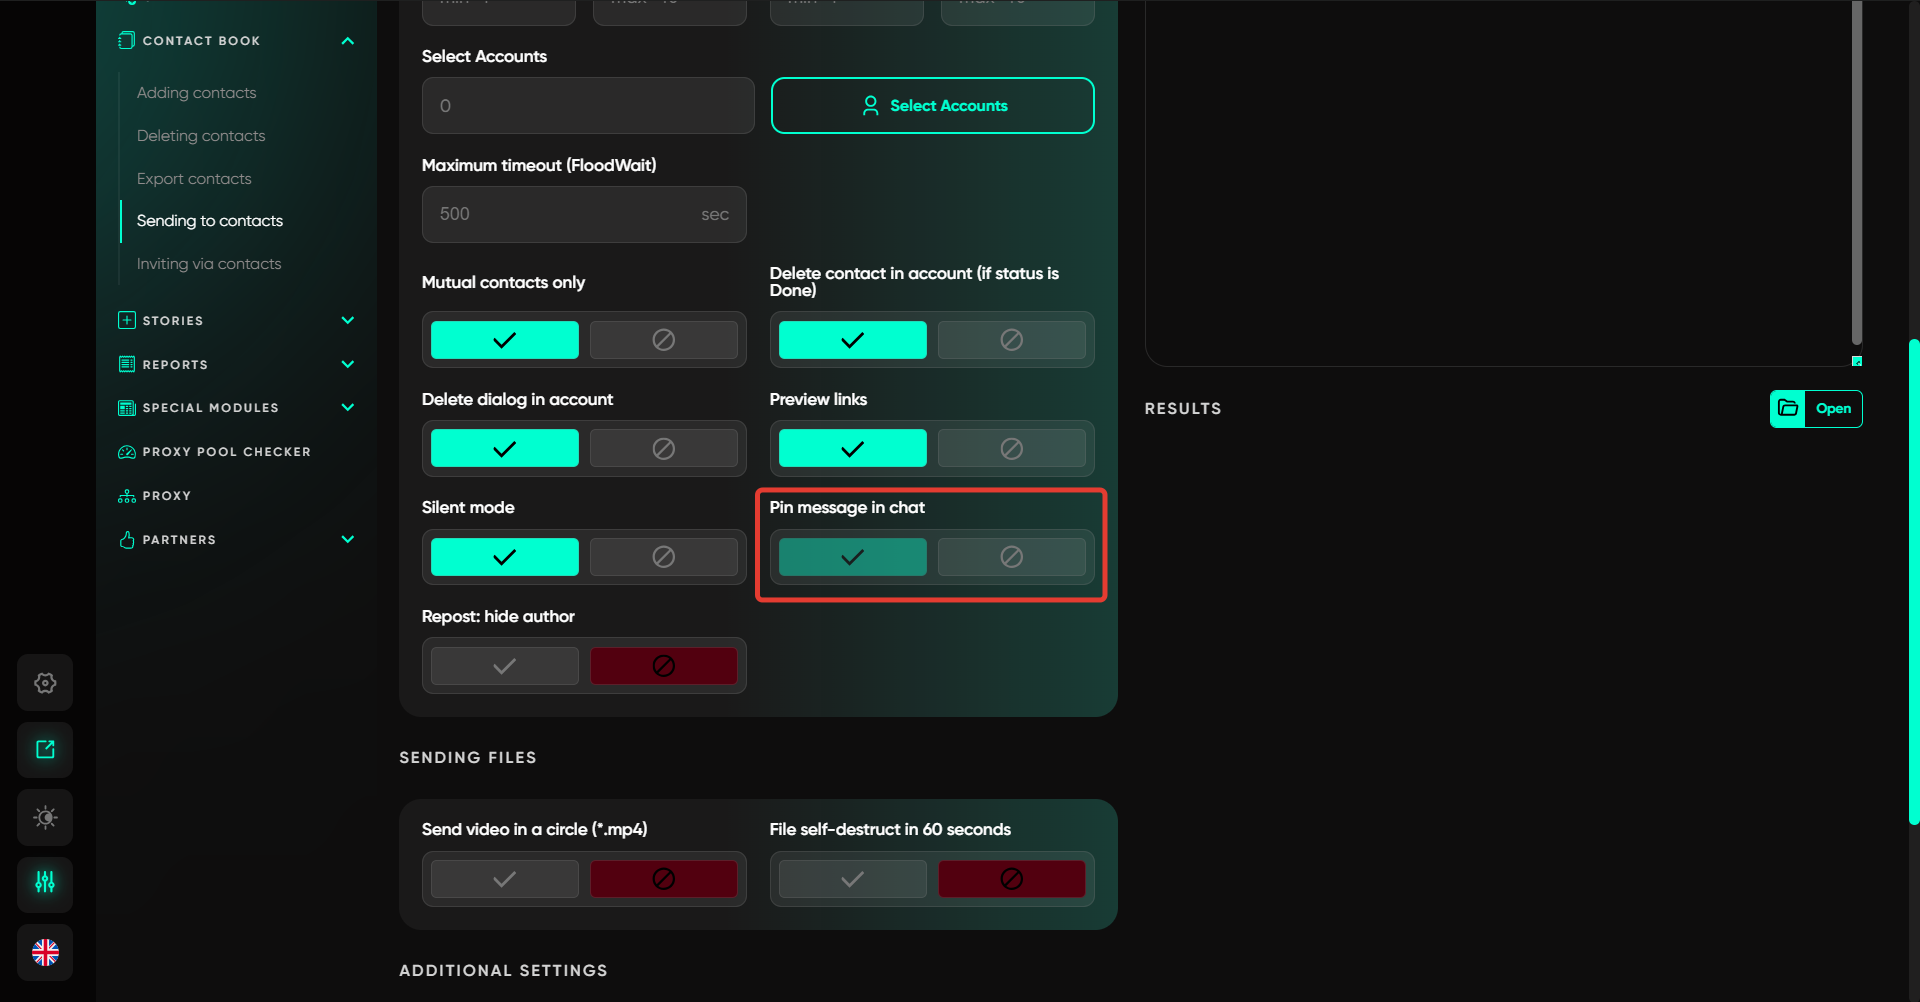This screenshot has width=1920, height=1002.
Task: Go to Inviting via contacts
Action: (x=209, y=264)
